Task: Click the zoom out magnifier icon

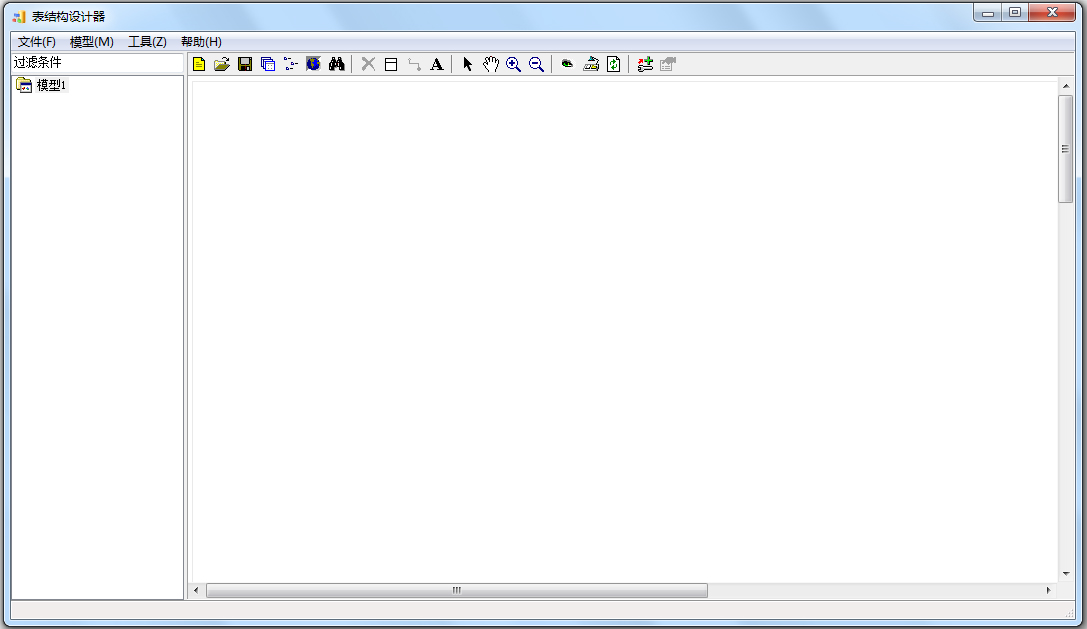Action: tap(537, 64)
